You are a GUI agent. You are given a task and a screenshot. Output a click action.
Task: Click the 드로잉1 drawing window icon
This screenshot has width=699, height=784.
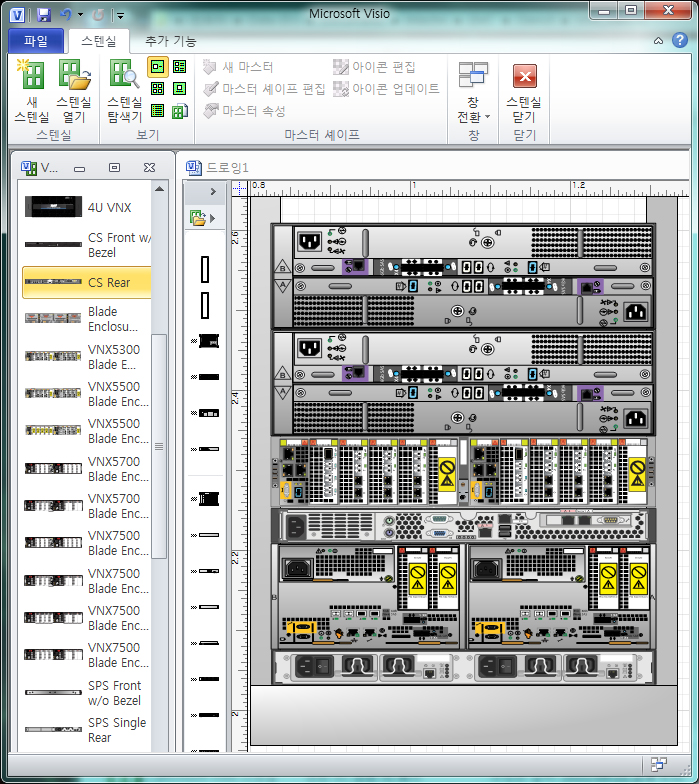click(x=194, y=168)
